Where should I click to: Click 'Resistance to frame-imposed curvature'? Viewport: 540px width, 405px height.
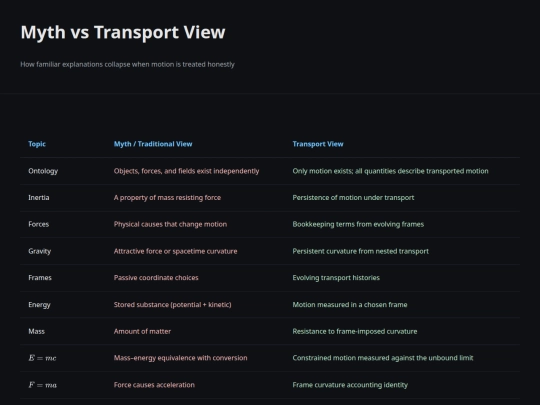pos(355,331)
